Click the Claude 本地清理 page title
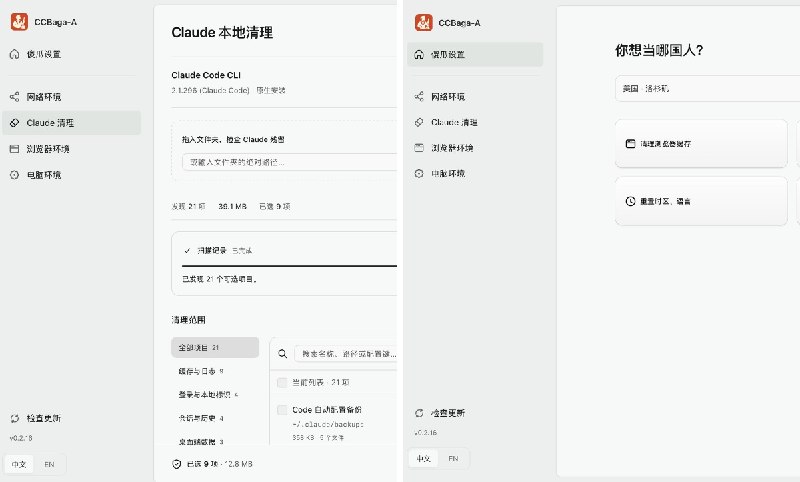The width and height of the screenshot is (800, 482). coord(222,33)
